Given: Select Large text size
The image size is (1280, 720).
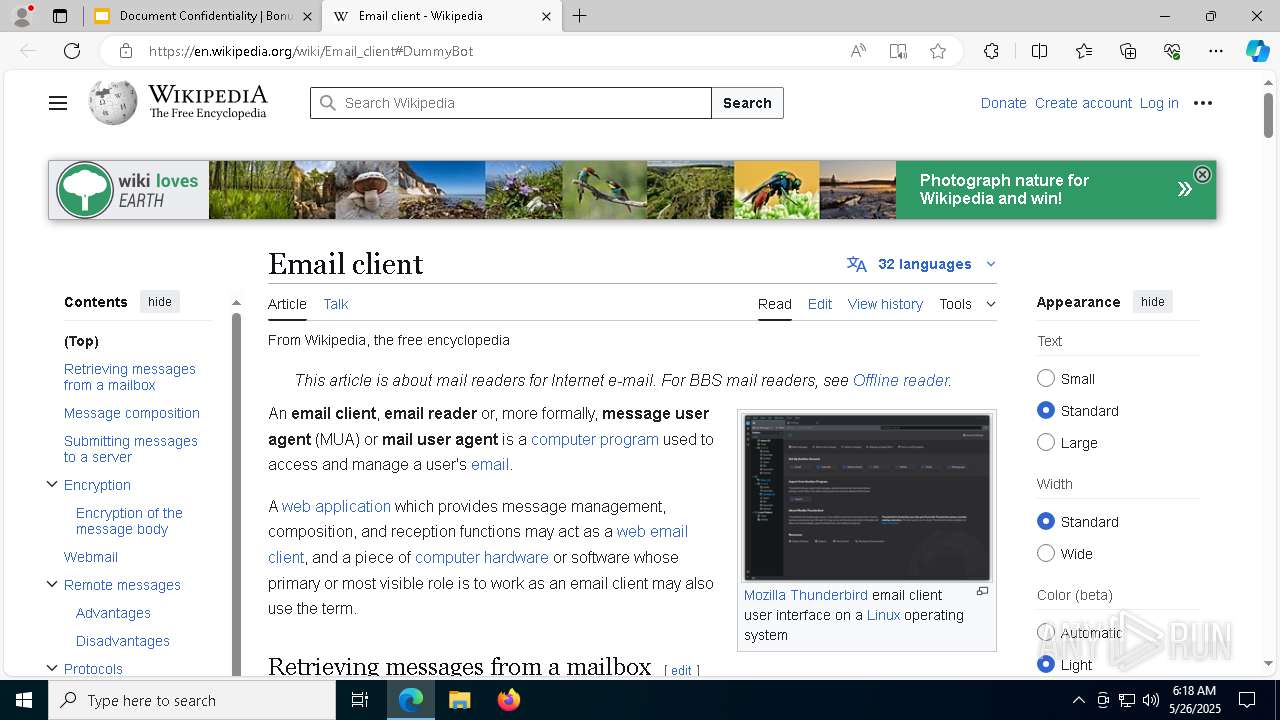Looking at the screenshot, I should (1046, 442).
